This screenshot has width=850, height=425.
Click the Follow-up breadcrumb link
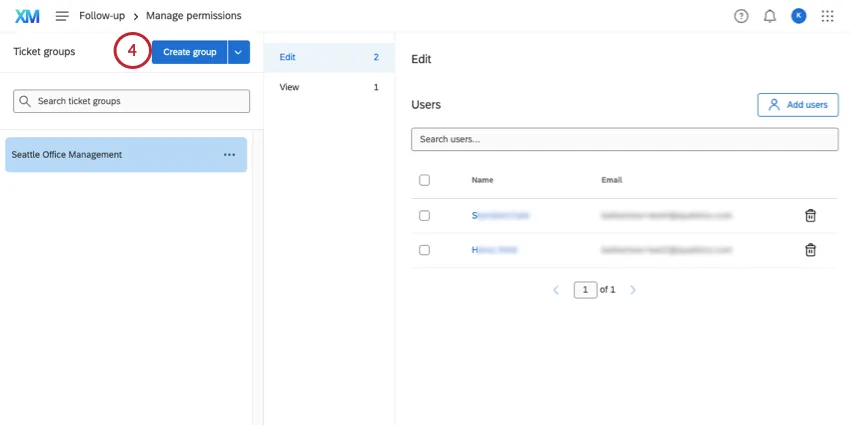103,16
